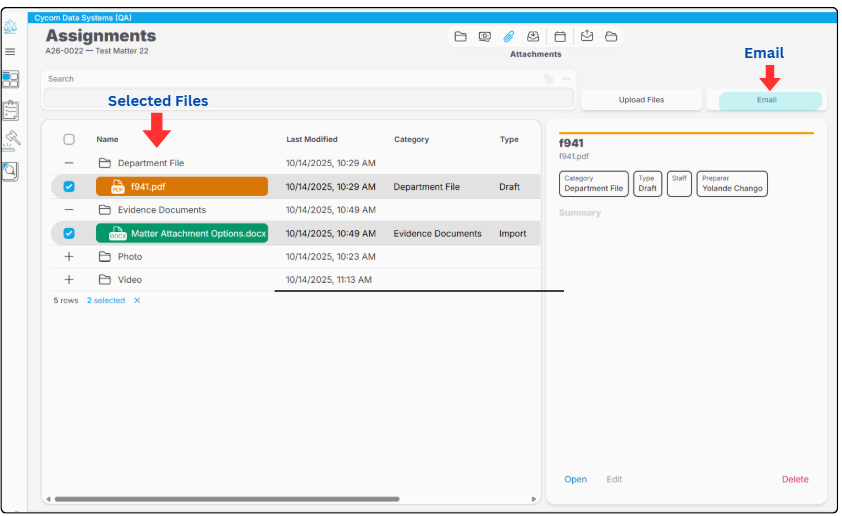Open the hamburger menu in the sidebar

pyautogui.click(x=10, y=52)
